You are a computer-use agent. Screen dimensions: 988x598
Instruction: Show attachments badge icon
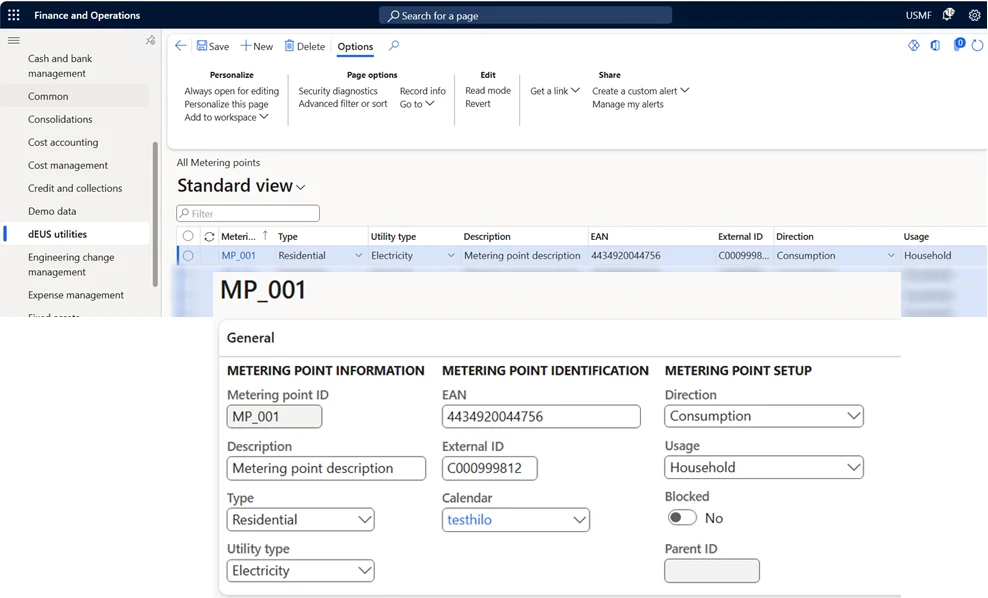958,44
